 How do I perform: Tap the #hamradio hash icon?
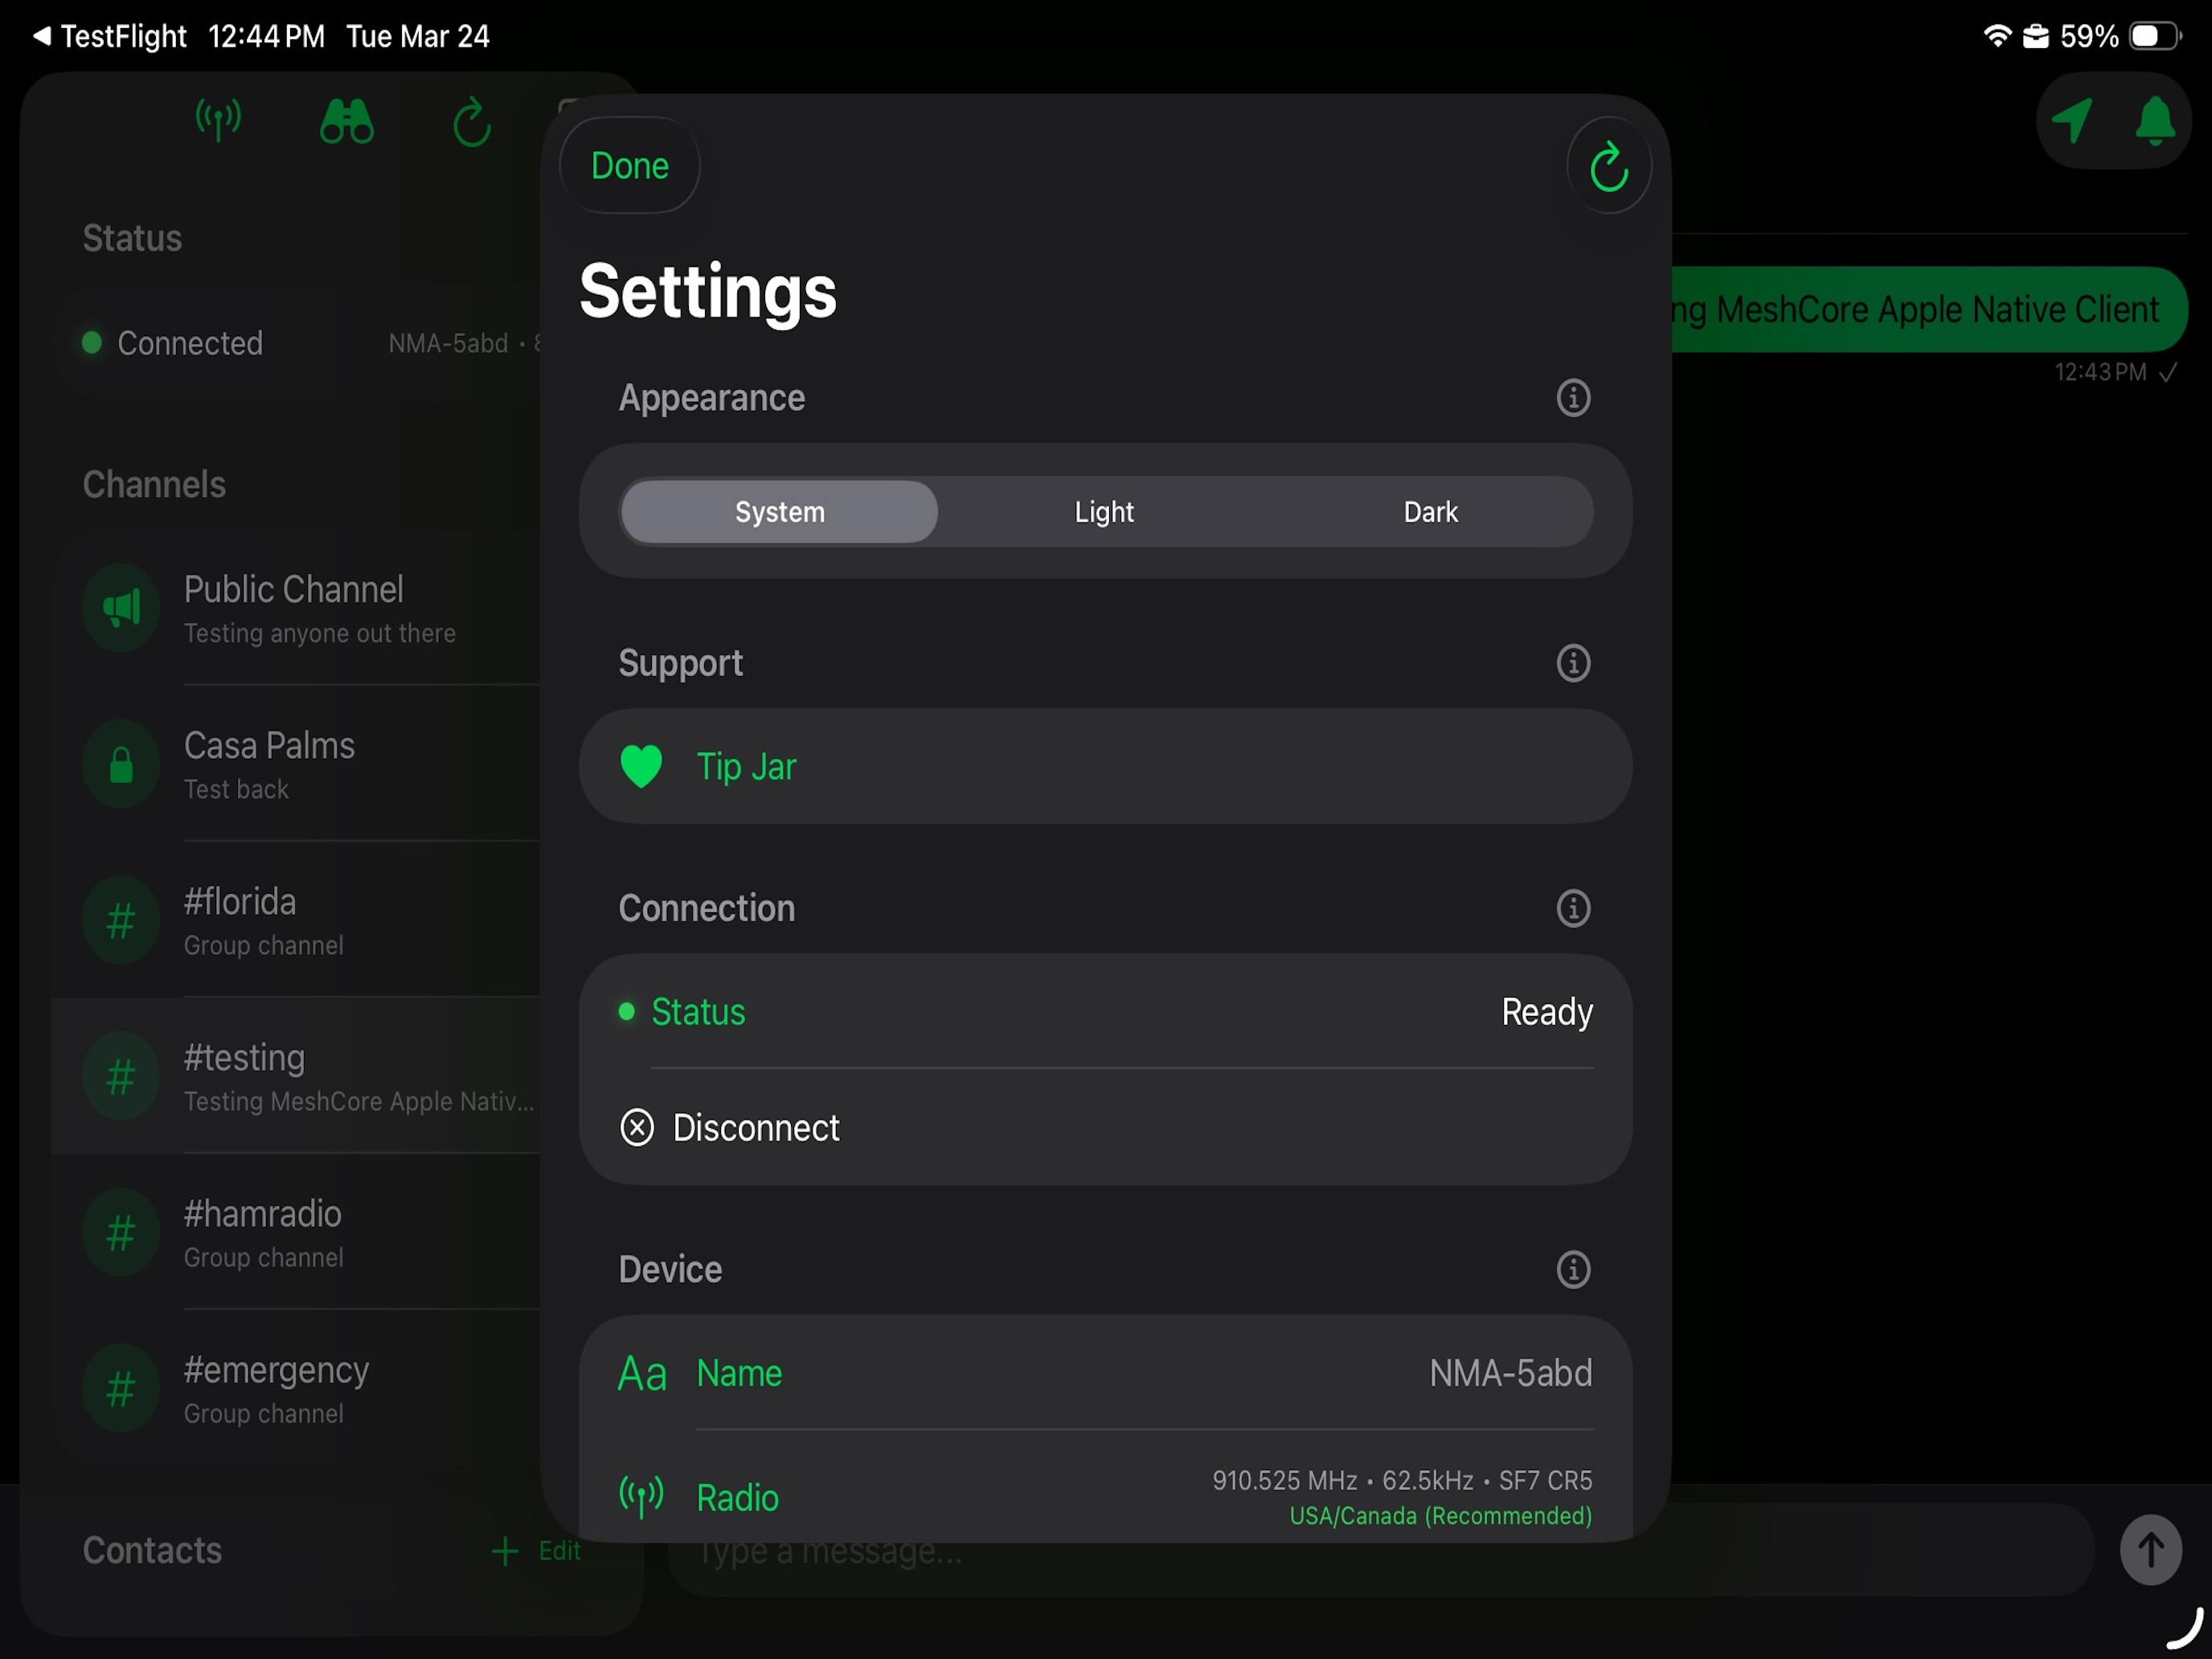point(121,1233)
